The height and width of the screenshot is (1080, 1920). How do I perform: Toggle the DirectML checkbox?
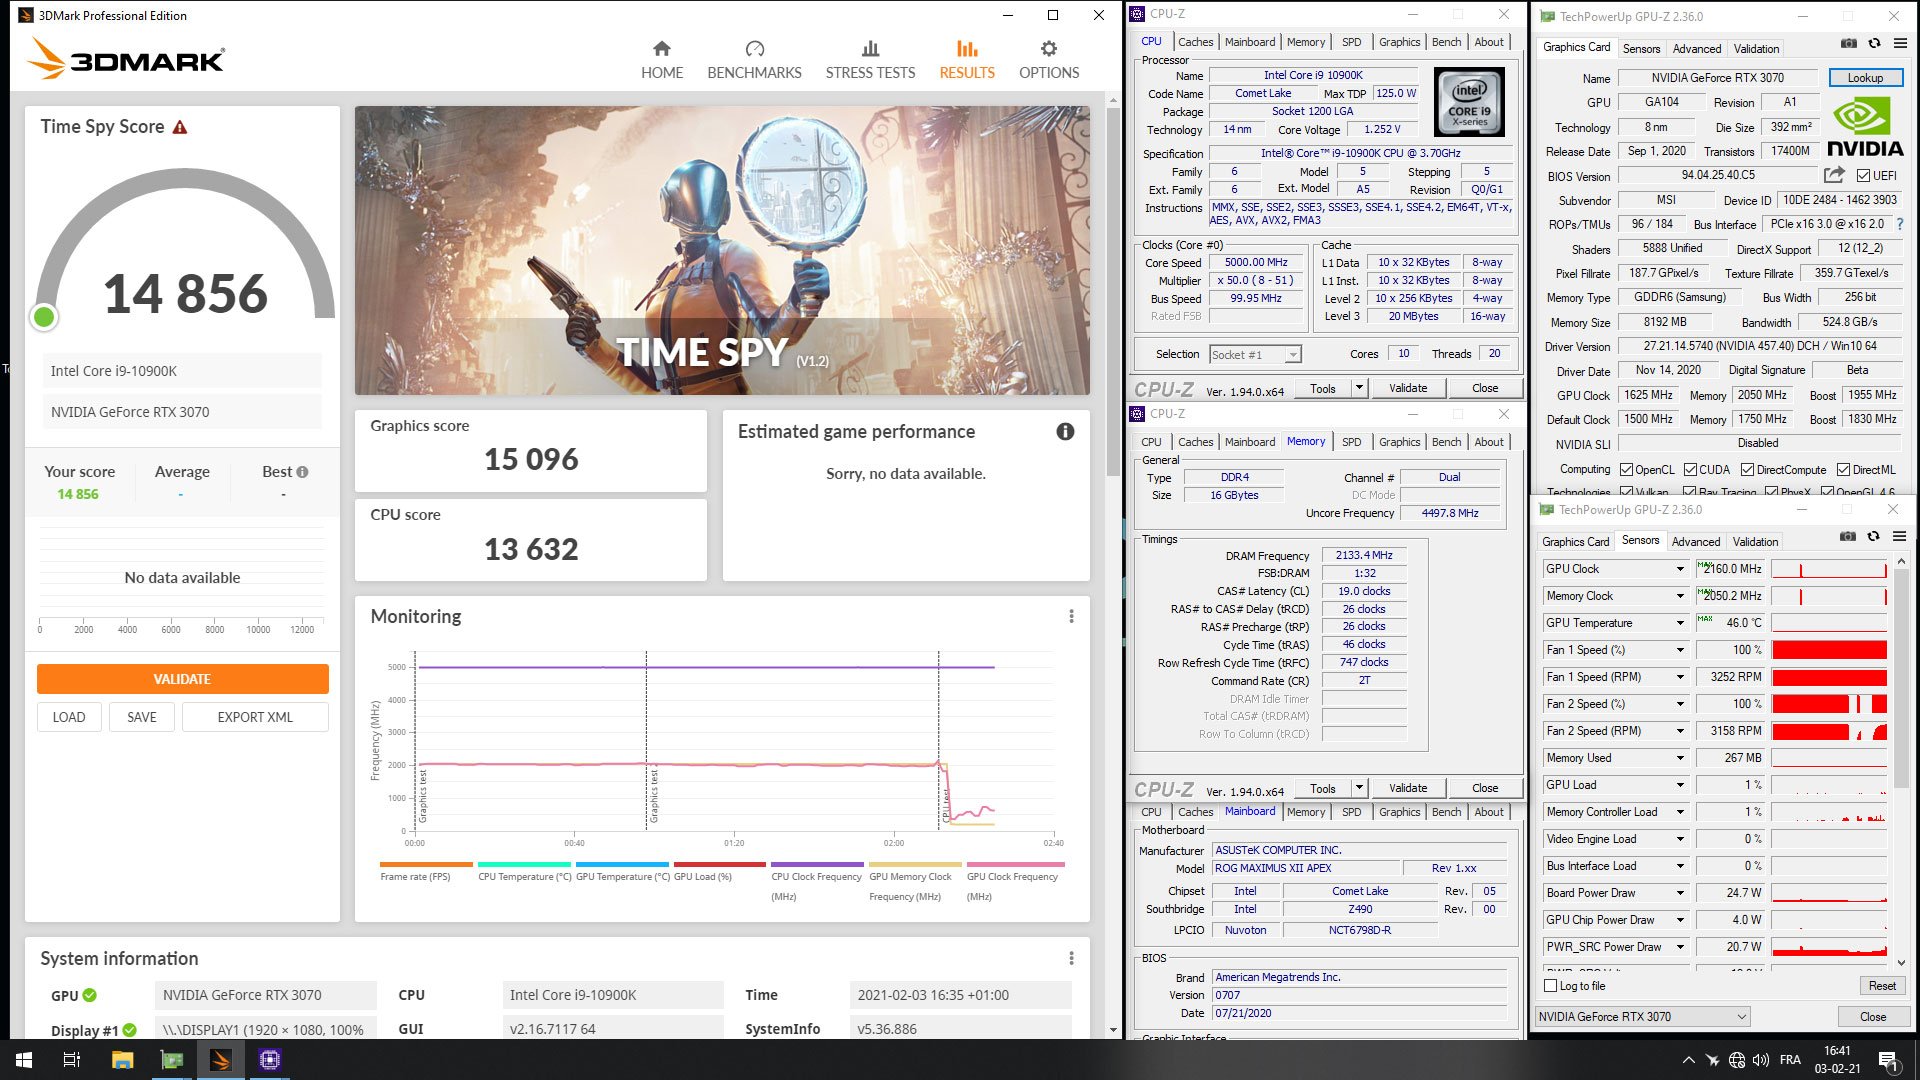pos(1843,469)
